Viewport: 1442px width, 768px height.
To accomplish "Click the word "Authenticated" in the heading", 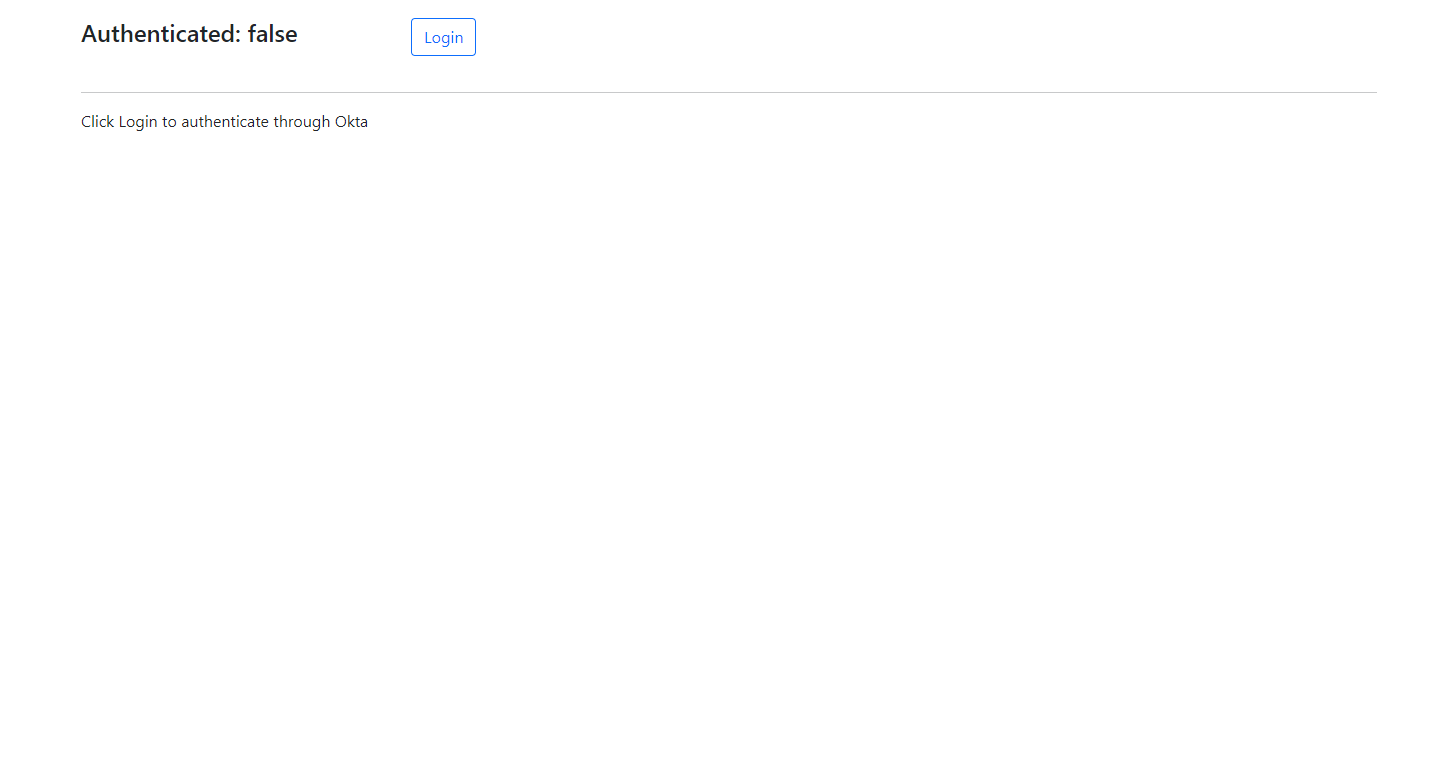I will pos(156,33).
